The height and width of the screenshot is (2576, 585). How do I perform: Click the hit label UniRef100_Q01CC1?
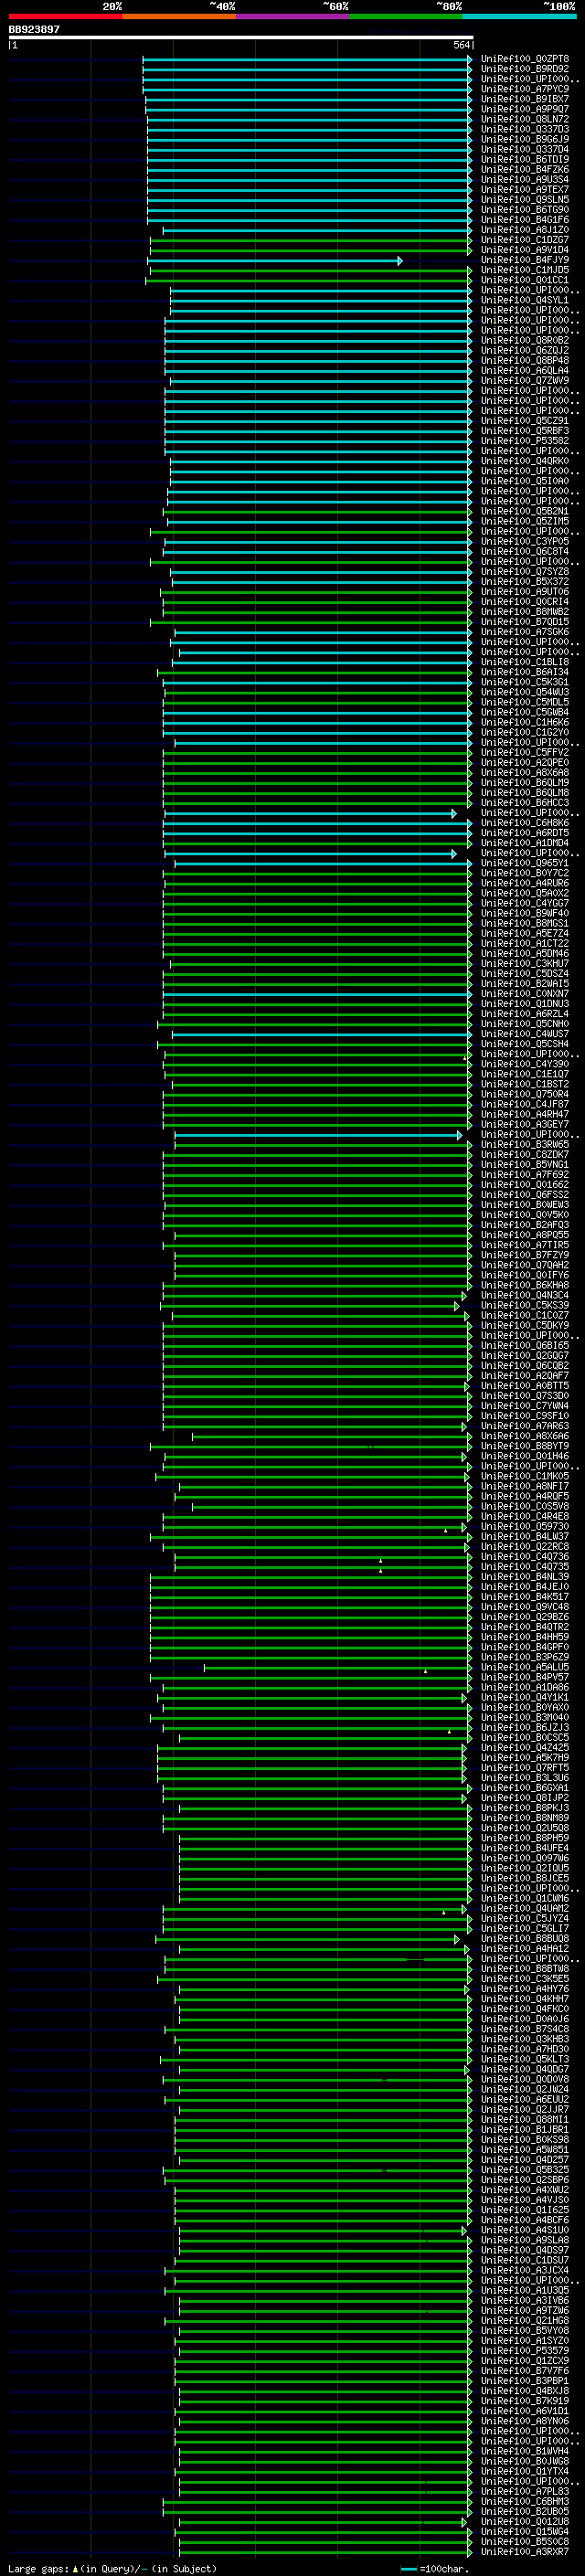tap(525, 280)
